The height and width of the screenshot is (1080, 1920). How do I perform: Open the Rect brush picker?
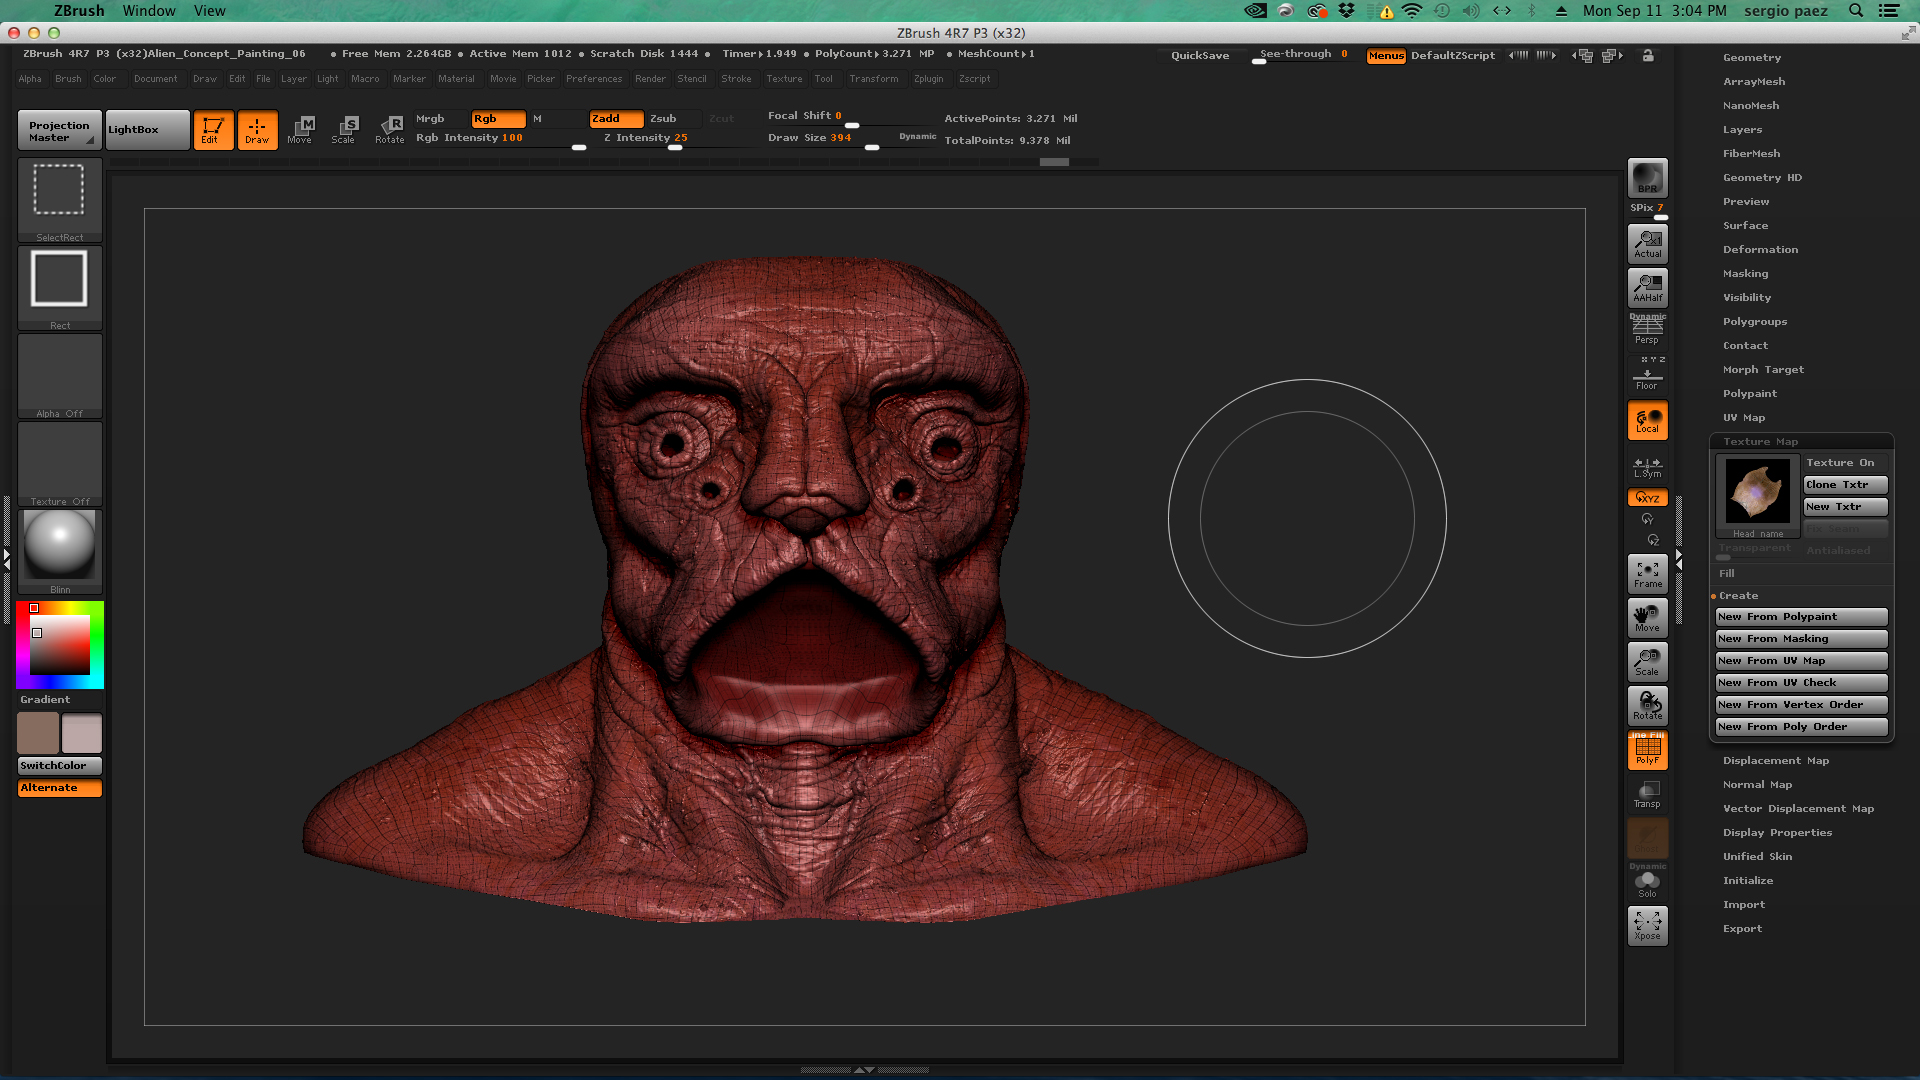tap(60, 288)
